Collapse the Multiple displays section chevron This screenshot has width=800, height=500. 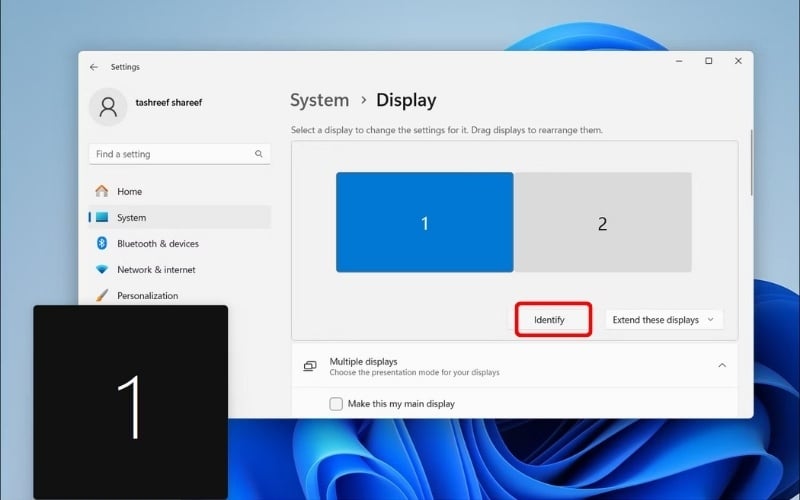point(722,366)
